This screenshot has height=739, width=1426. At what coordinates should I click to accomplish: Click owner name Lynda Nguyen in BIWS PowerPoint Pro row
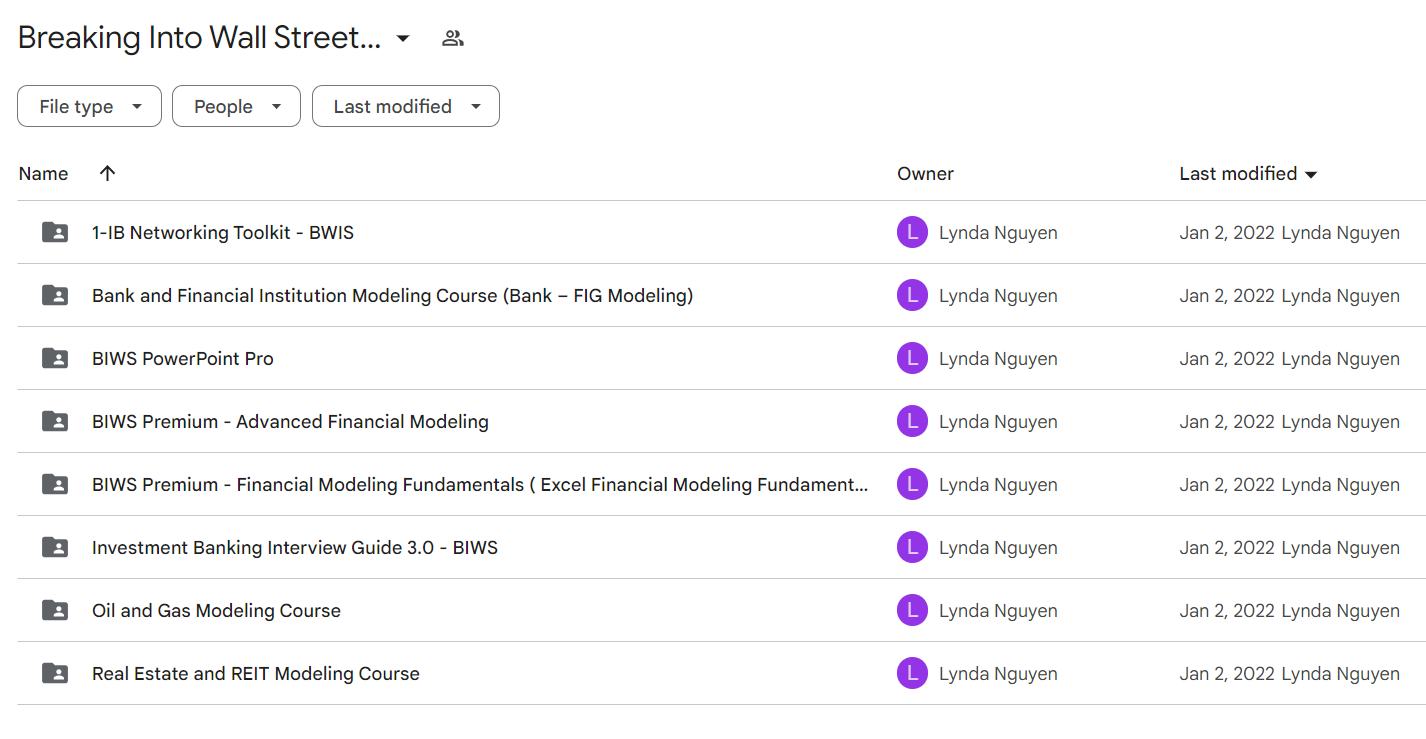tap(998, 359)
